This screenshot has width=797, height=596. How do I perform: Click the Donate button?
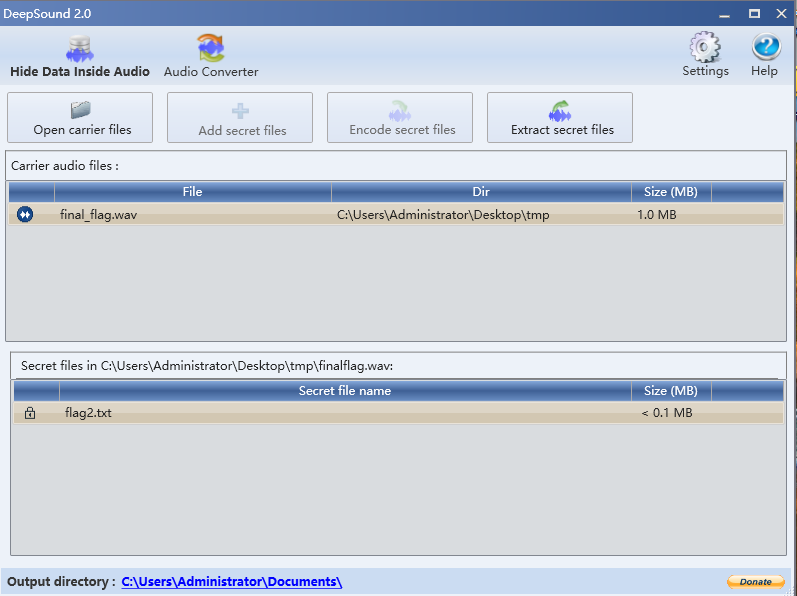(x=756, y=582)
